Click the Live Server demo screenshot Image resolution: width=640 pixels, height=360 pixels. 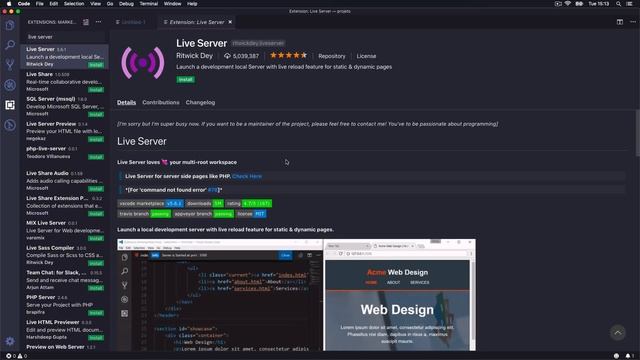tap(296, 295)
